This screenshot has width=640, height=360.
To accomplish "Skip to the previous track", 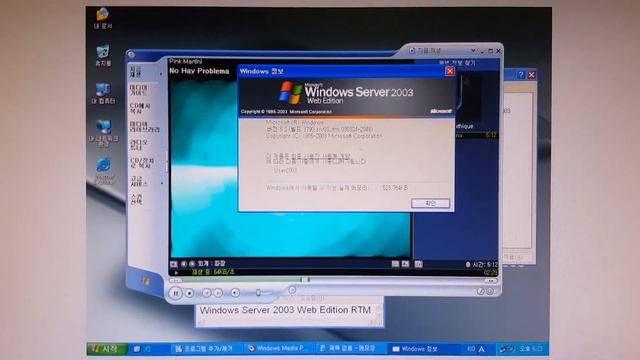I will [x=207, y=293].
